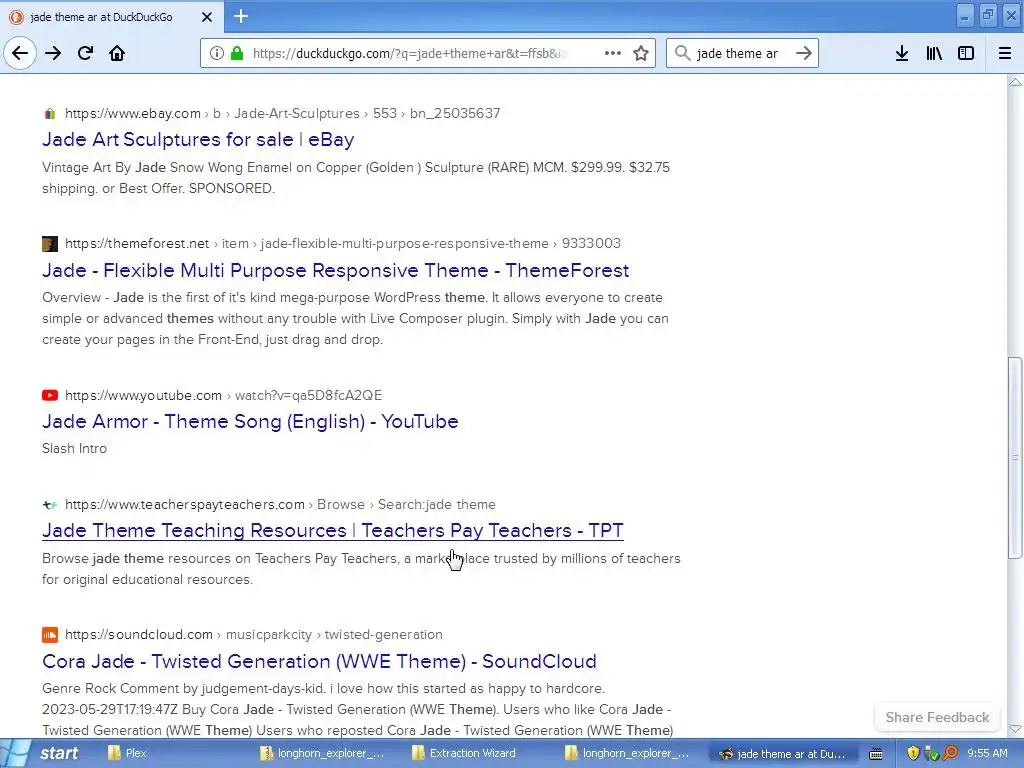Click the Teachers Pay Teachers favicon
Screen dimensions: 1024x768
coord(50,504)
